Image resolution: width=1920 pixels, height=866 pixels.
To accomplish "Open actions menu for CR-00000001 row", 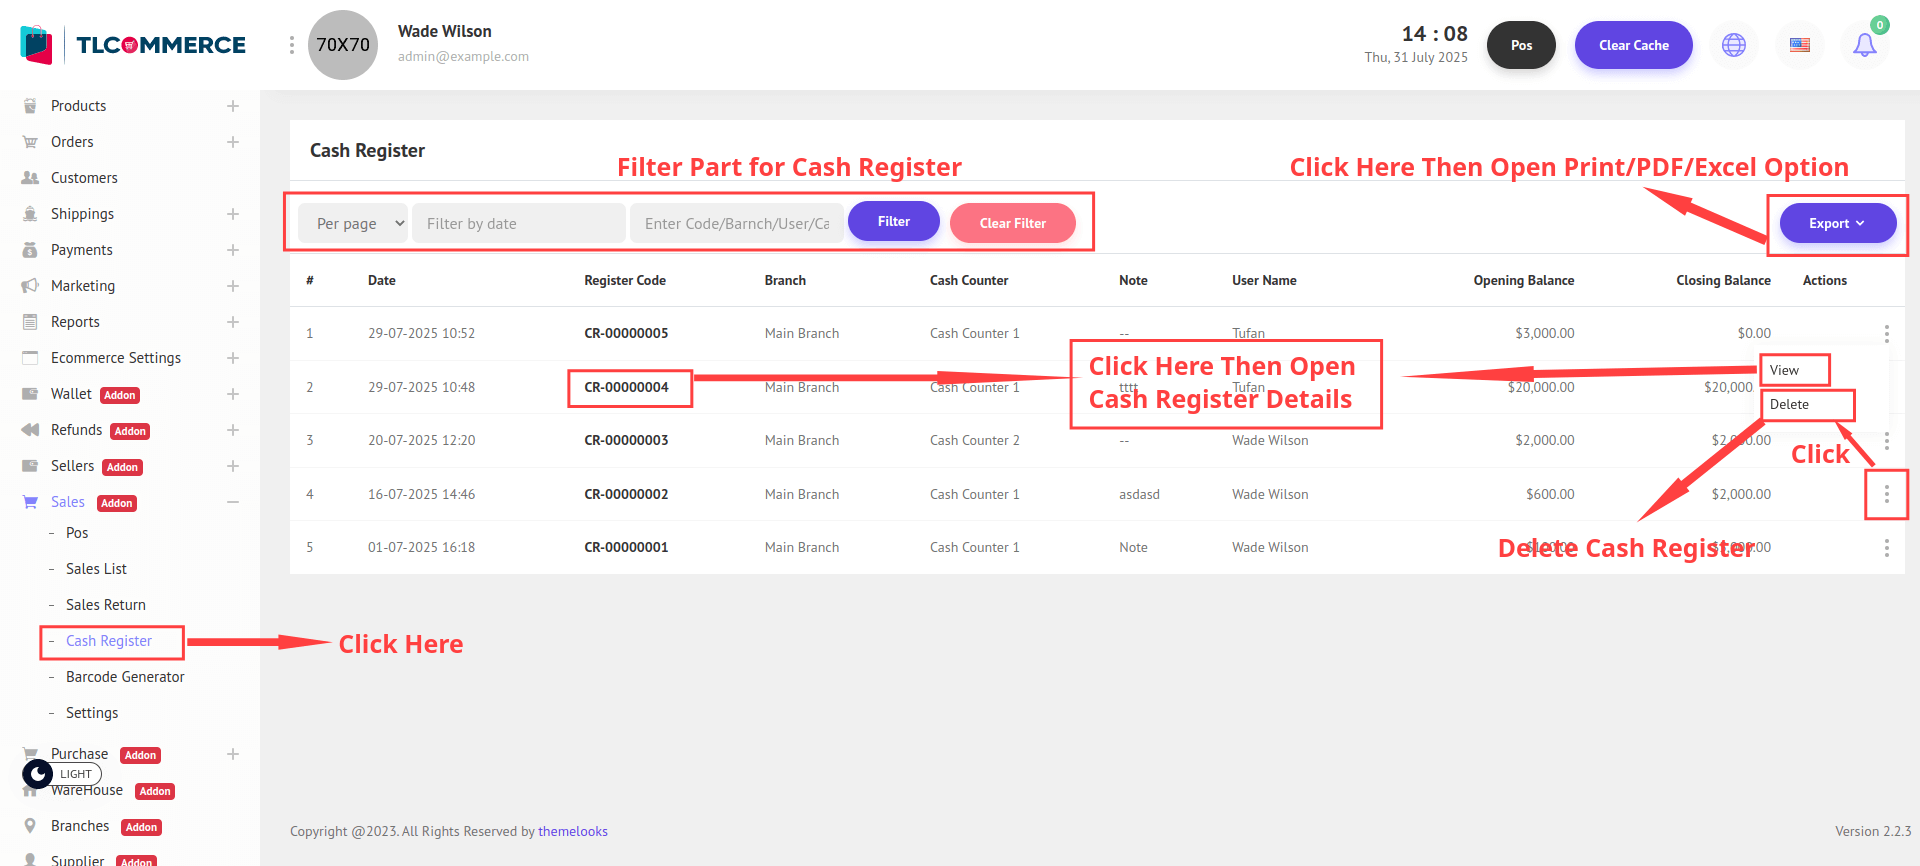I will tap(1886, 548).
